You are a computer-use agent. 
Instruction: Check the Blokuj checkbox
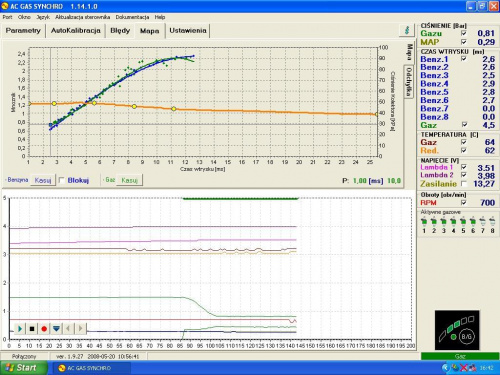[62, 180]
